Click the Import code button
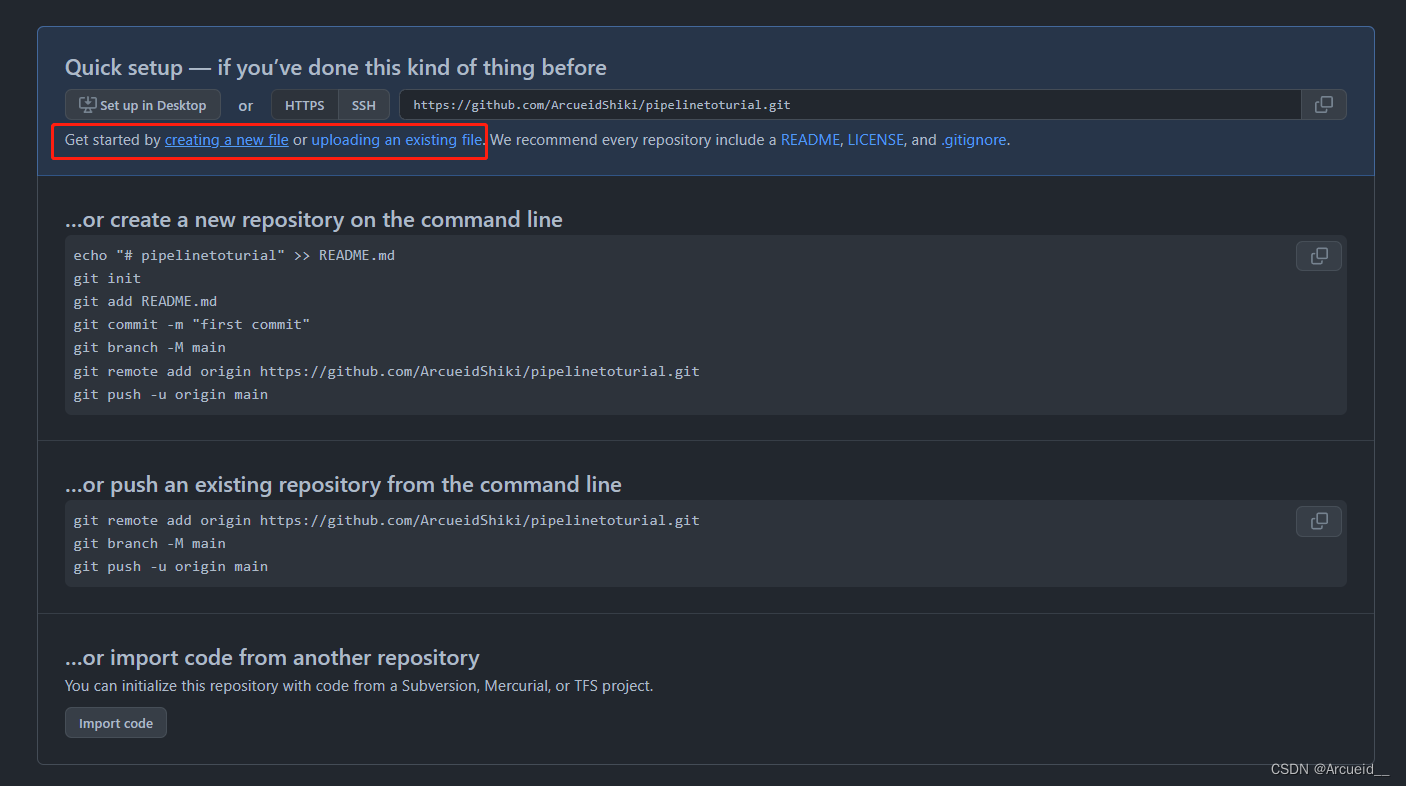 point(116,723)
